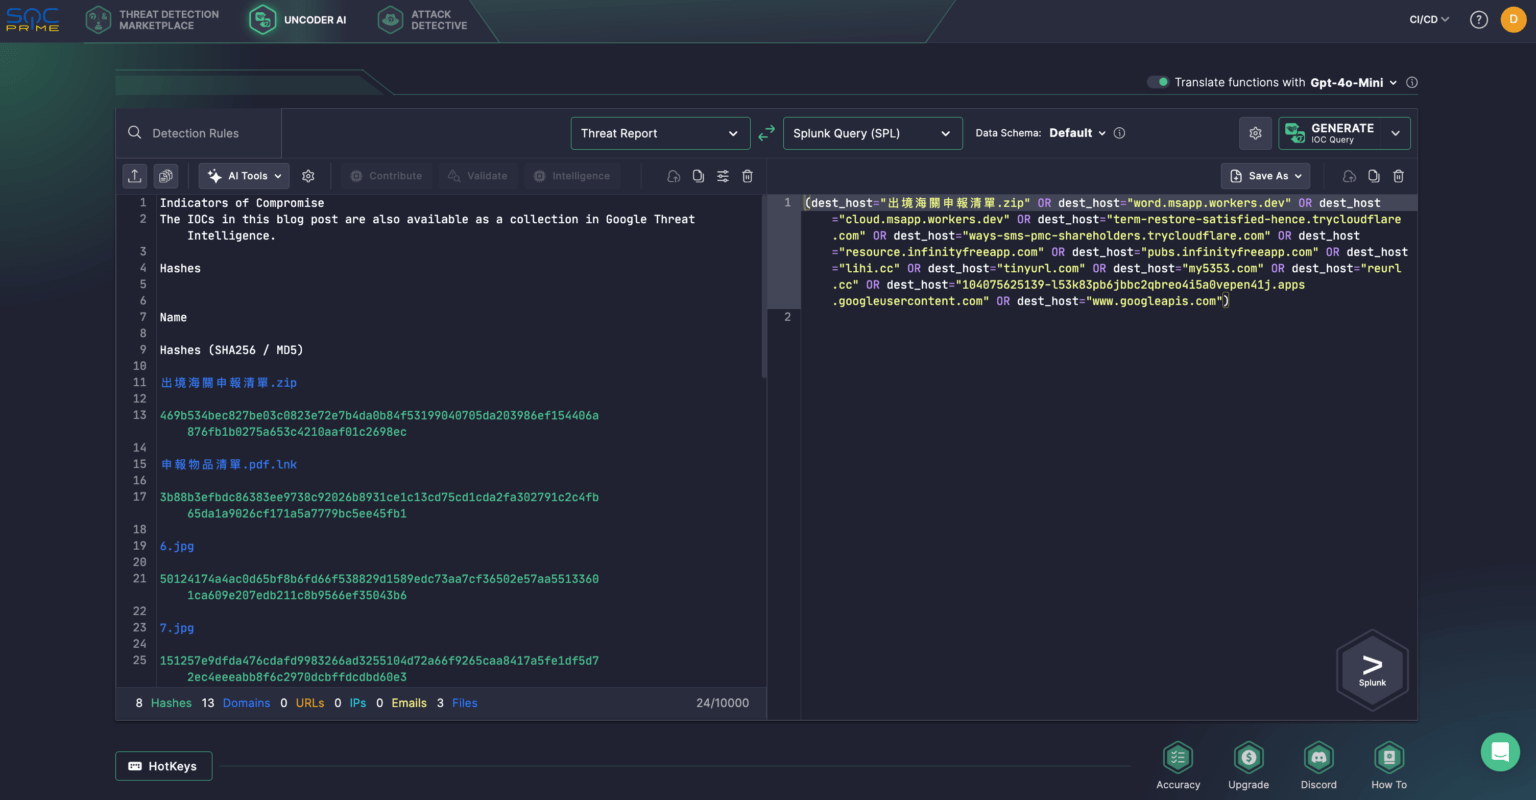Screen dimensions: 1536x800
Task: Delete input content with left trash icon
Action: pyautogui.click(x=747, y=176)
